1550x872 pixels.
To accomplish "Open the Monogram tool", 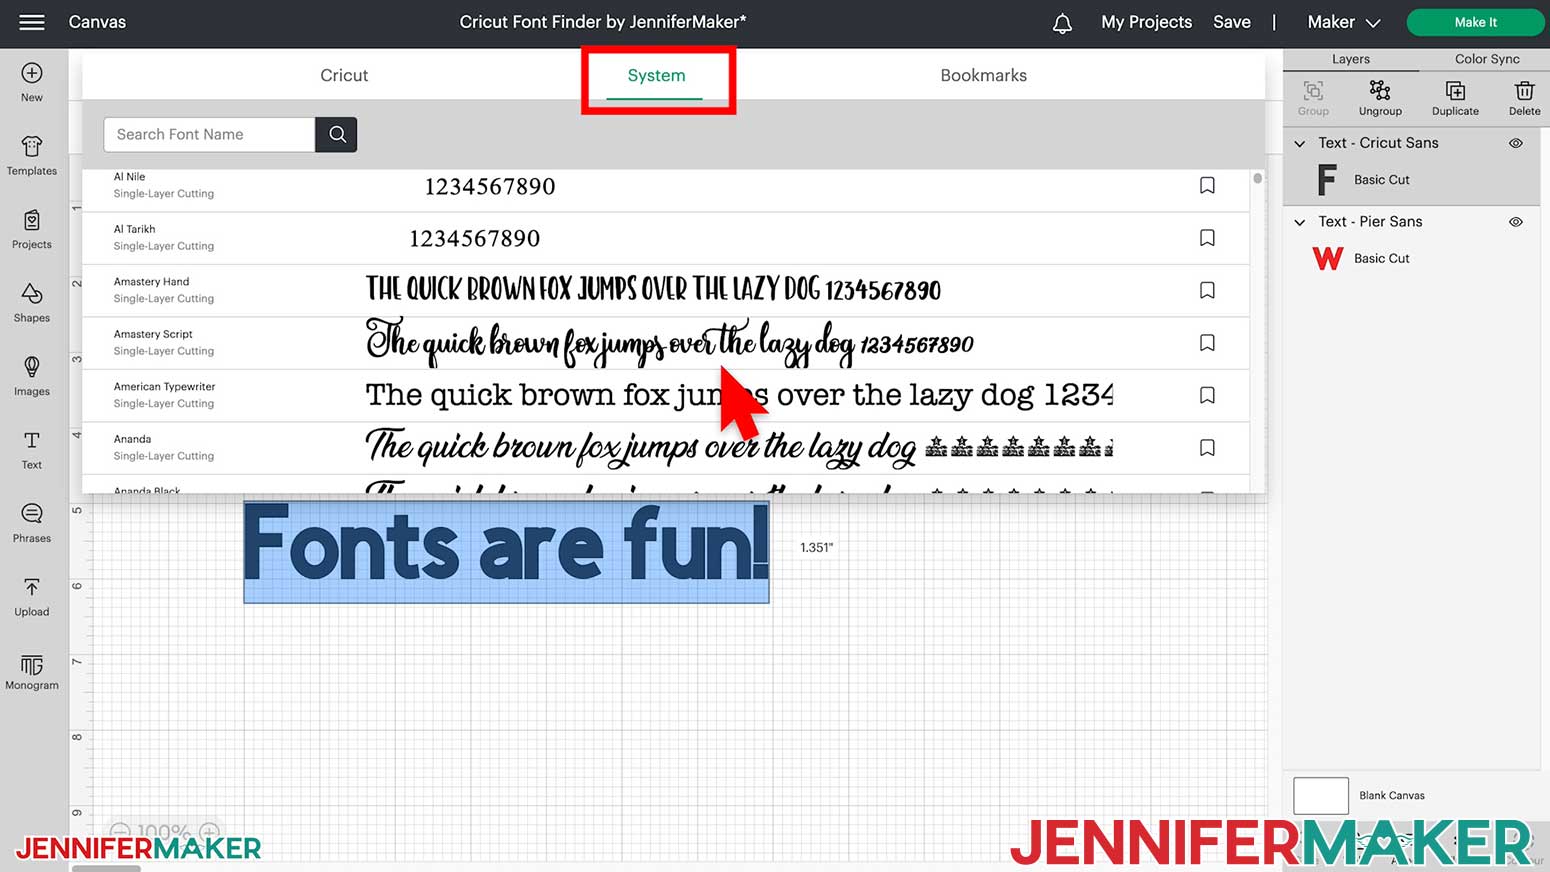I will tap(32, 671).
